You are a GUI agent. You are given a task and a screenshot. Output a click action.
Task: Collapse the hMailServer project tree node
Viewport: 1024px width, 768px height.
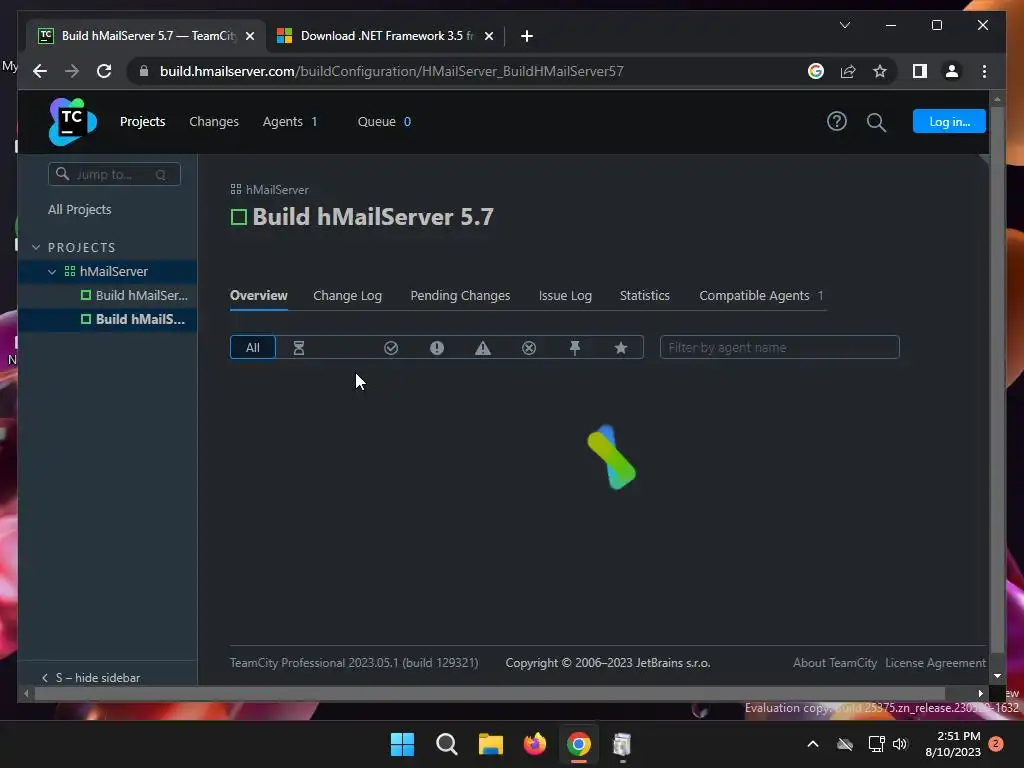click(x=52, y=272)
